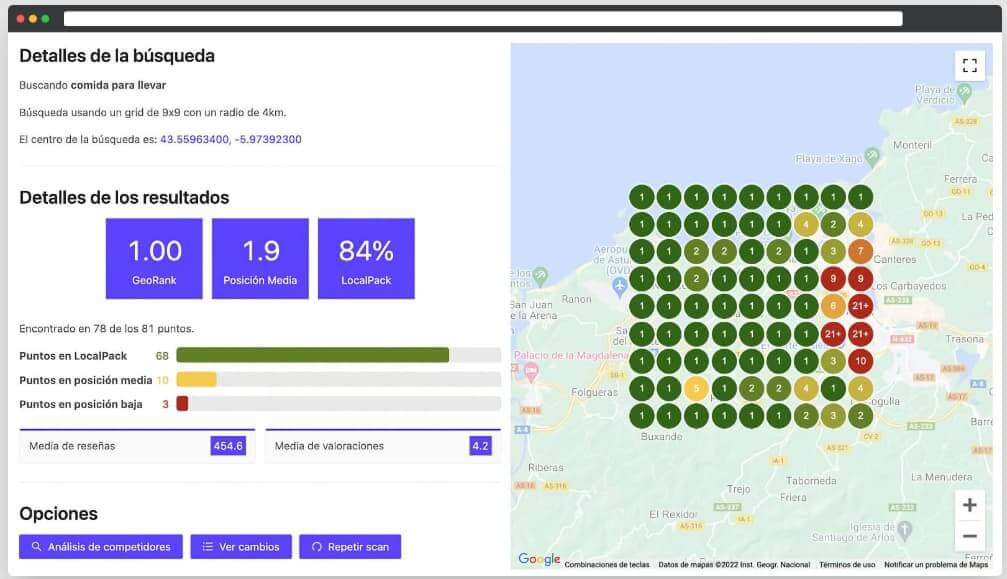Click the Ver cambios button
Image resolution: width=1007 pixels, height=579 pixels.
241,547
